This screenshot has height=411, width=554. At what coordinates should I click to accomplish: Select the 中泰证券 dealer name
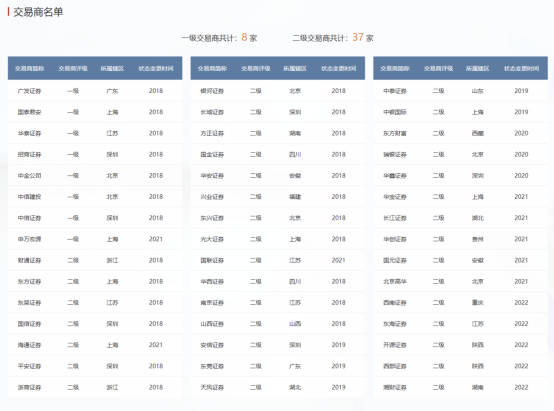pos(395,91)
